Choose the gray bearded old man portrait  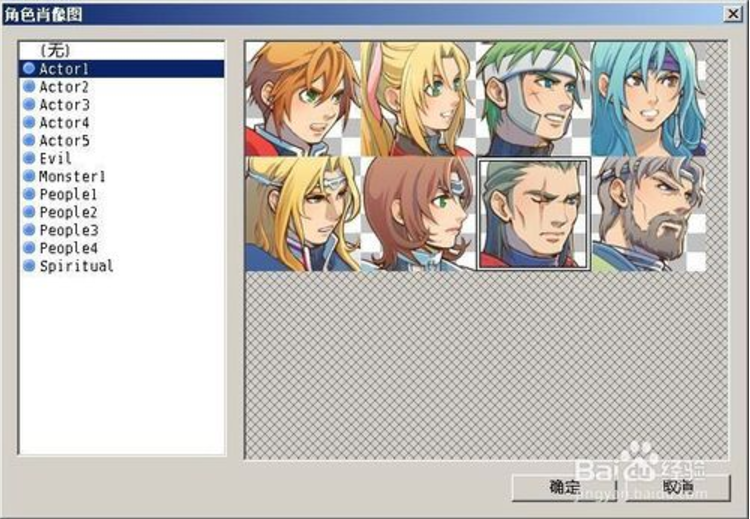(x=649, y=214)
